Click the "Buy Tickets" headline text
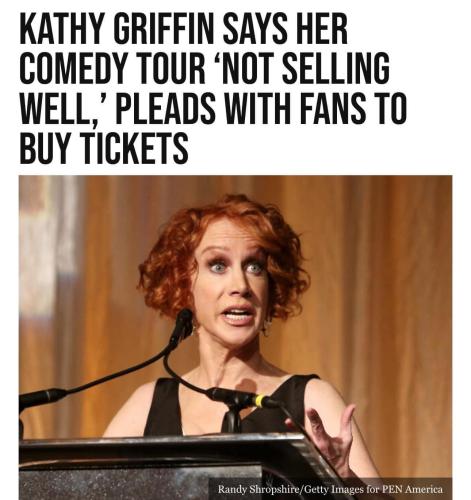 tap(104, 148)
